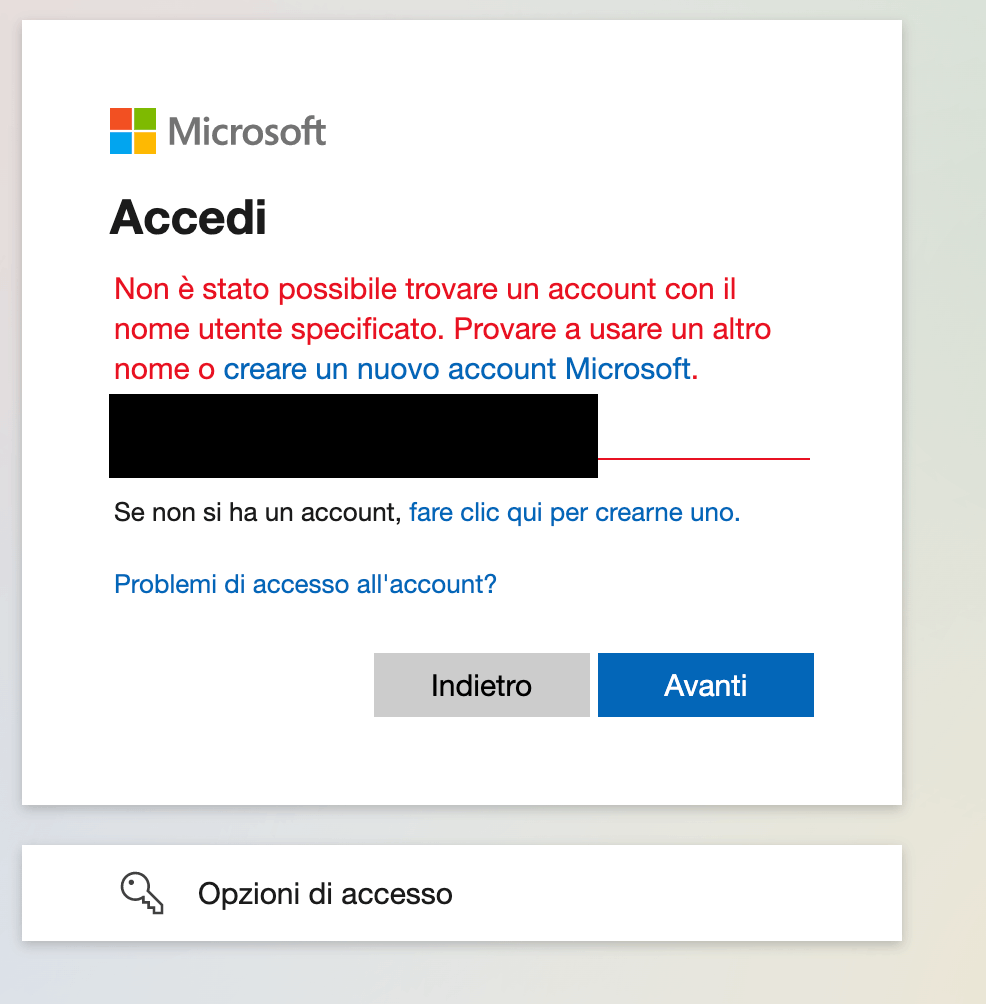Open the 'creare un nuovo account Microsoft' link
The image size is (986, 1004).
click(458, 369)
